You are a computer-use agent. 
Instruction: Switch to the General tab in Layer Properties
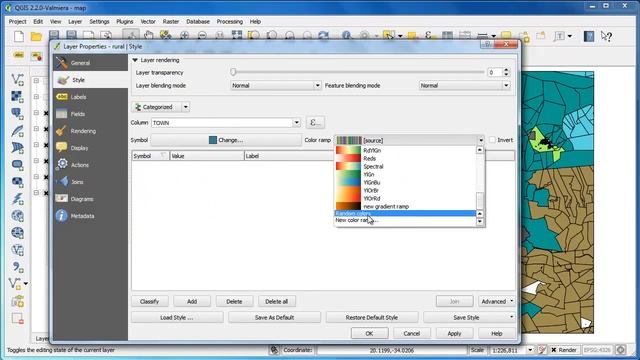90,63
